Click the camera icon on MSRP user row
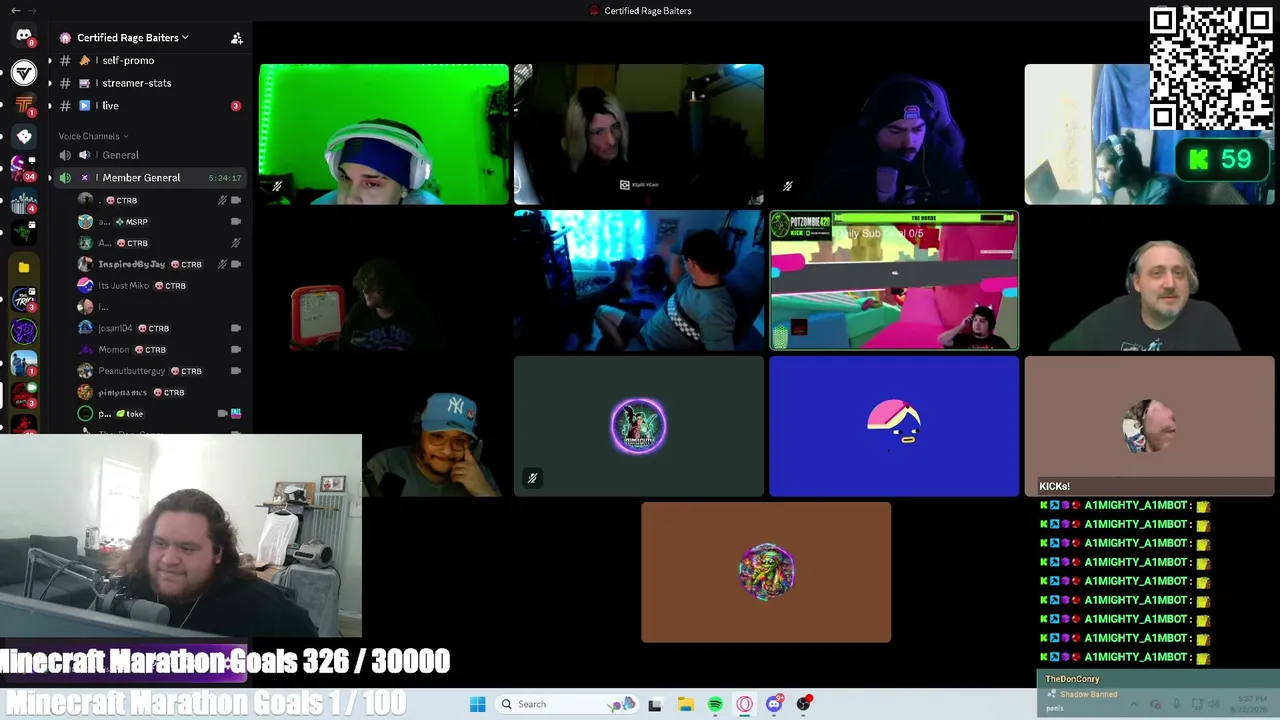 tap(236, 222)
